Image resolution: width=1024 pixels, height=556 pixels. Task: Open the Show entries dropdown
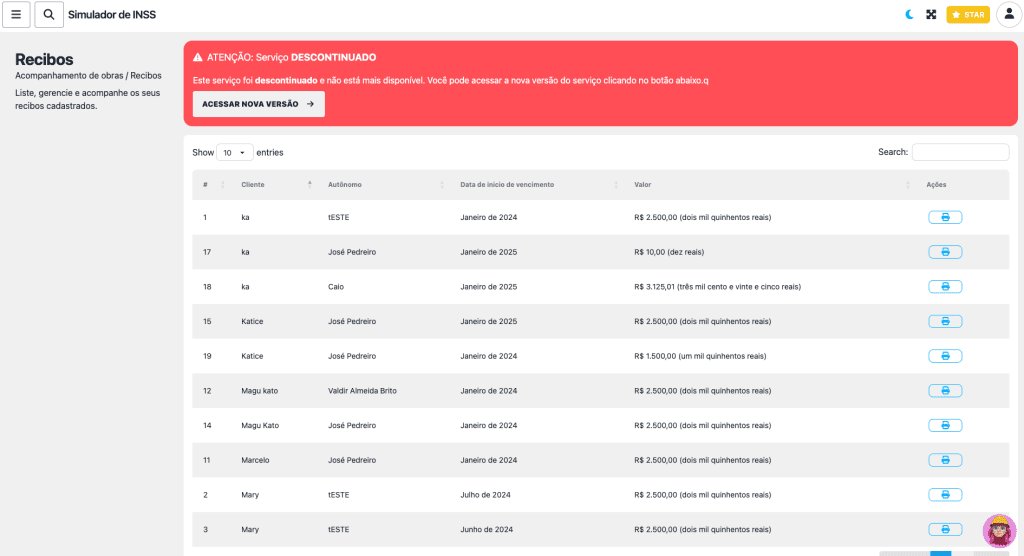[235, 153]
